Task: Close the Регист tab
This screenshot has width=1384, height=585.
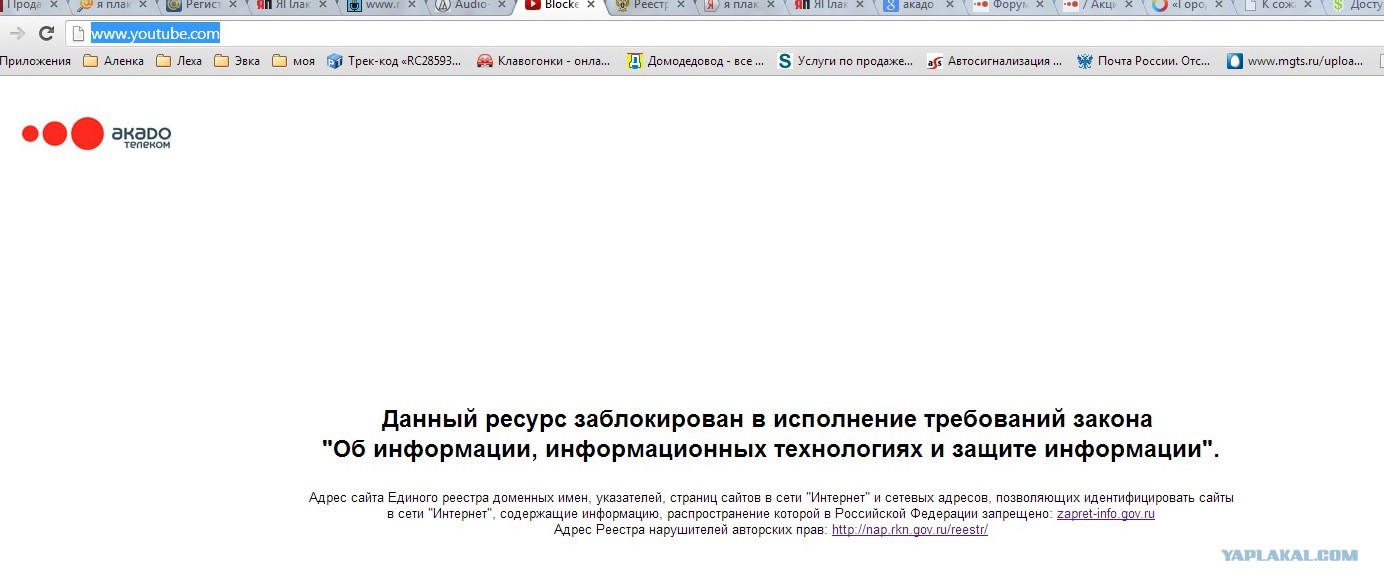Action: coord(232,5)
